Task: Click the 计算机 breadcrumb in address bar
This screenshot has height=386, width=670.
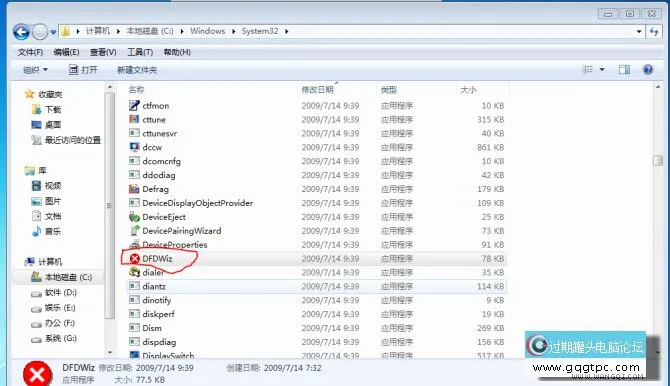Action: (98, 31)
